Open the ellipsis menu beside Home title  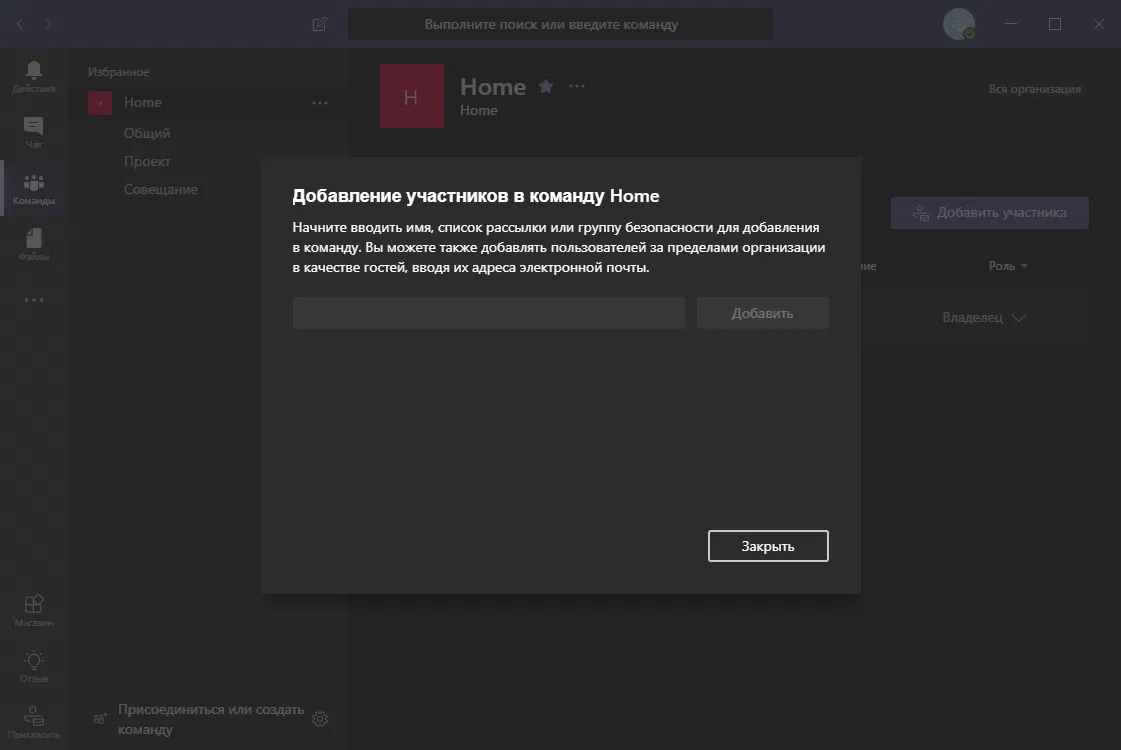click(x=577, y=87)
